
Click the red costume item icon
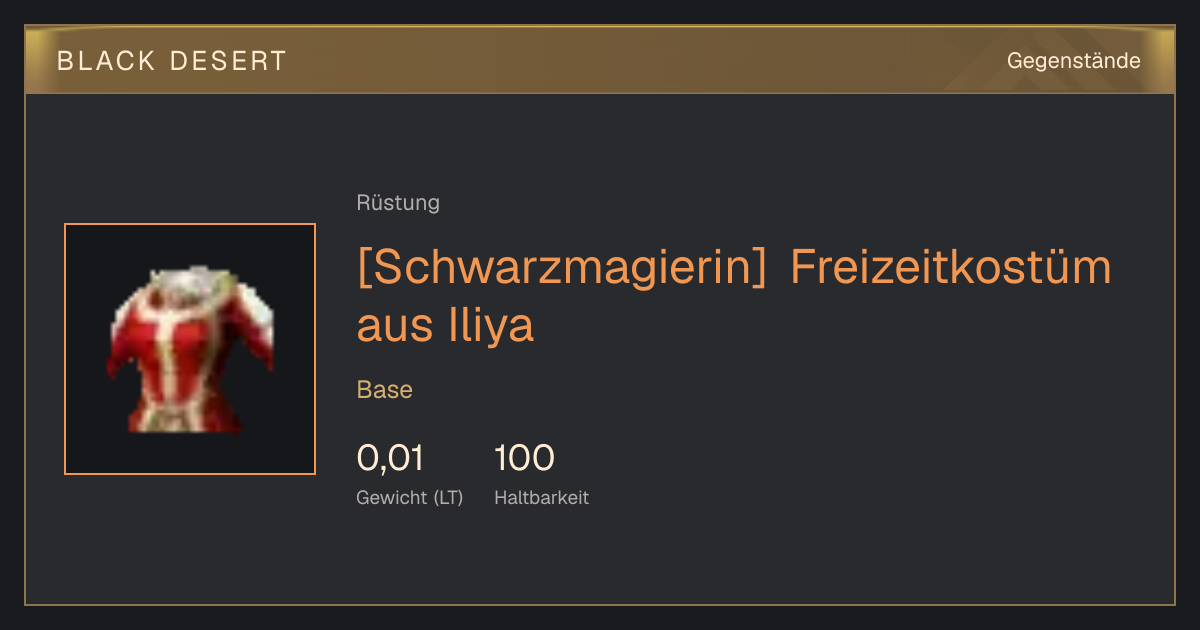pos(190,349)
